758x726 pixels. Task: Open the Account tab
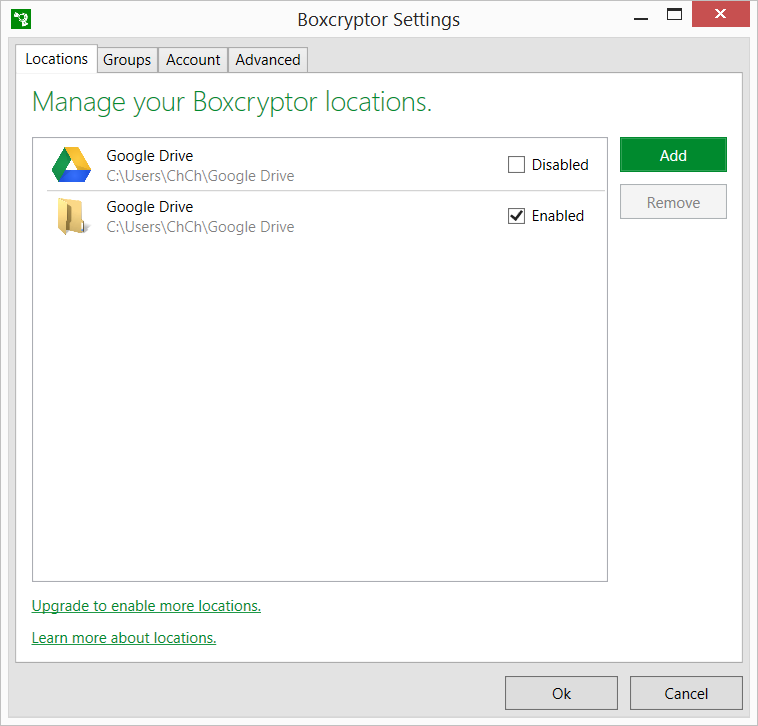coord(193,60)
